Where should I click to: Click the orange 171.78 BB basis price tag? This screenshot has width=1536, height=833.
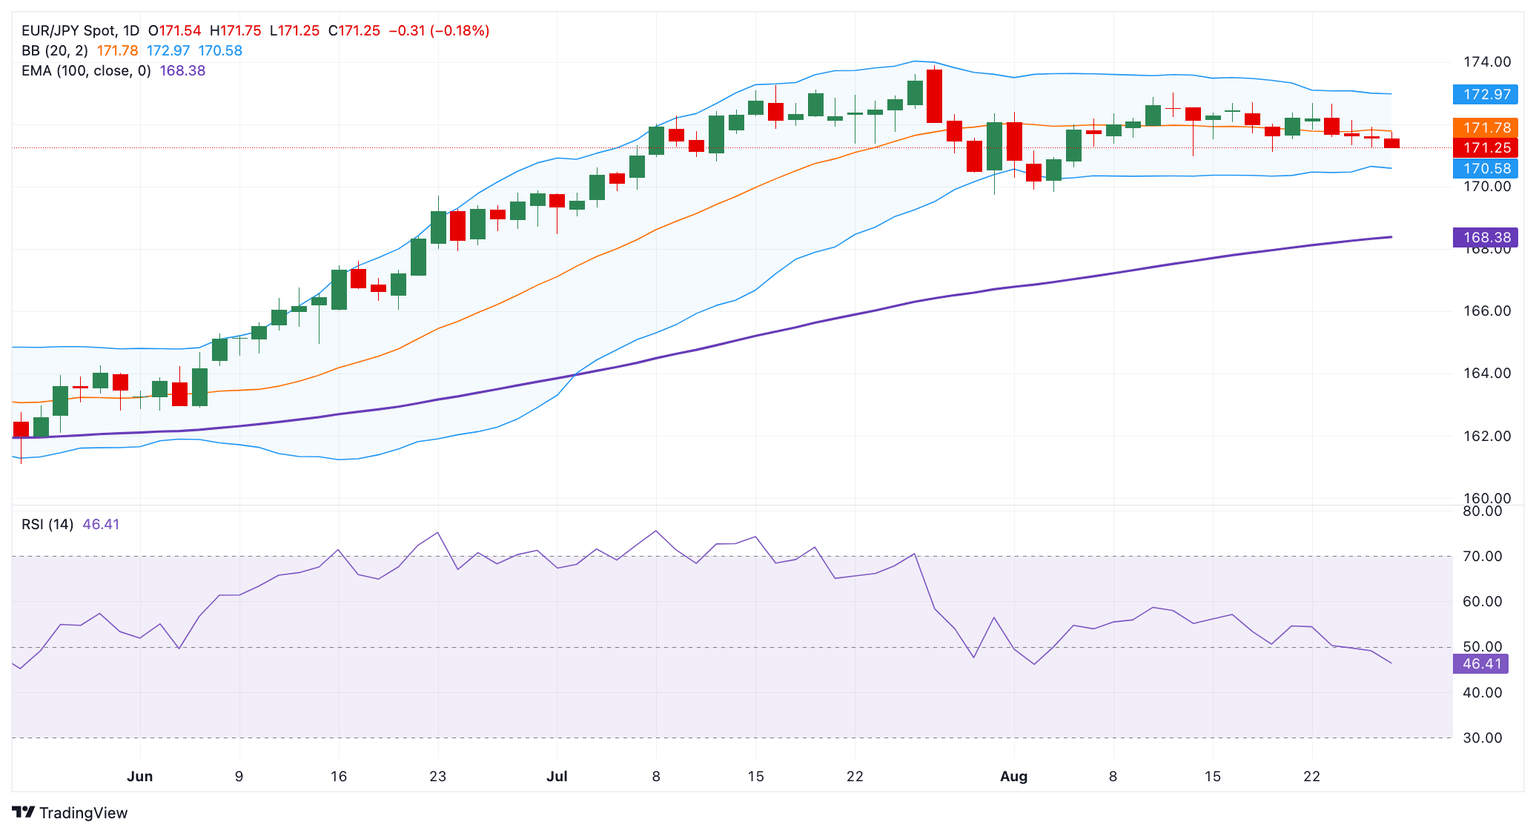tap(1486, 128)
